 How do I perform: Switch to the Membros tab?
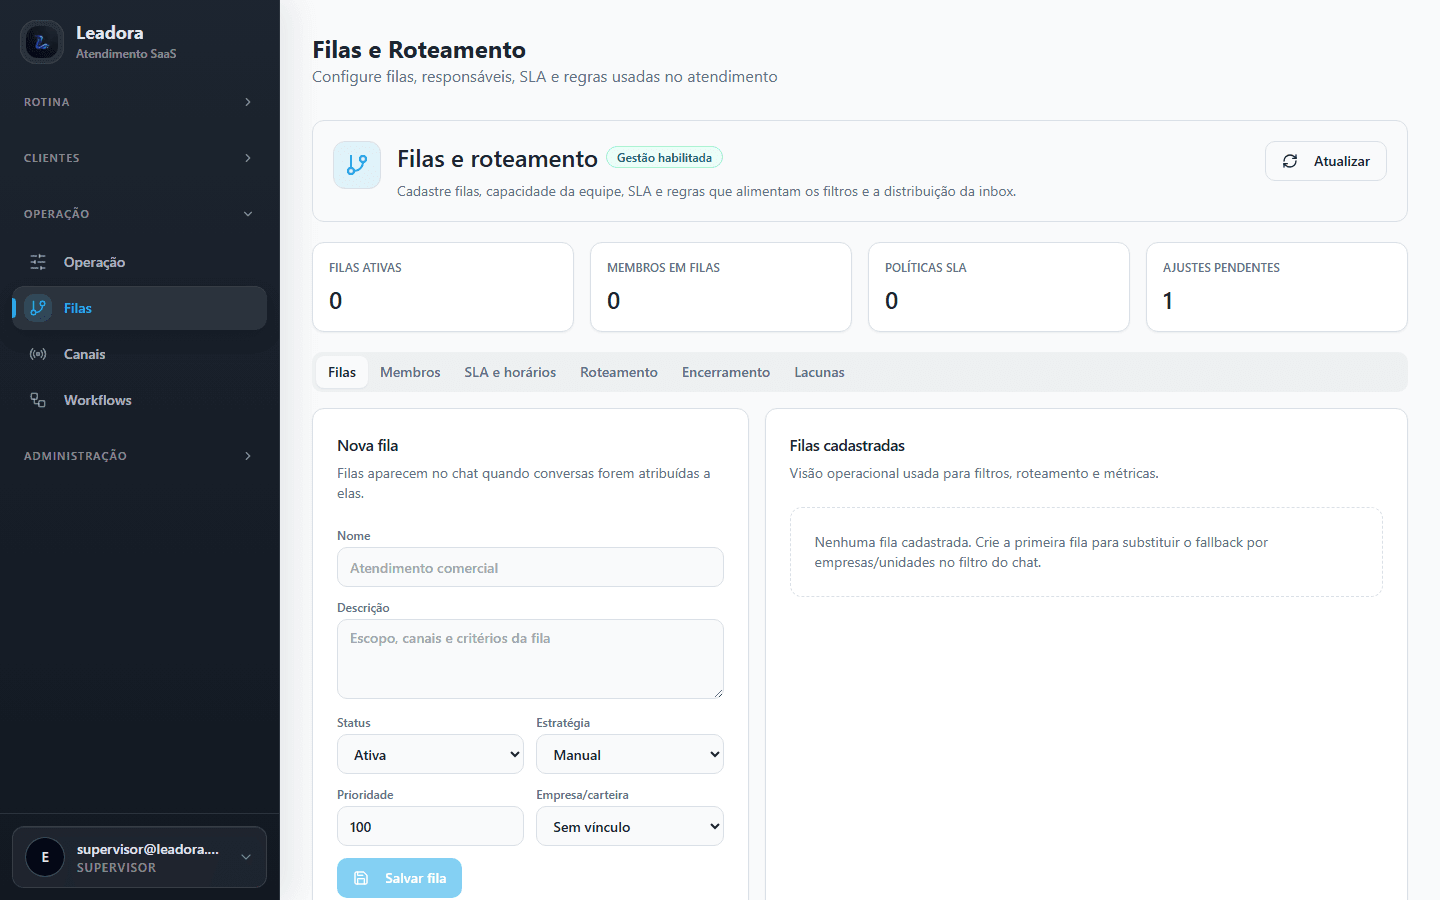coord(410,372)
